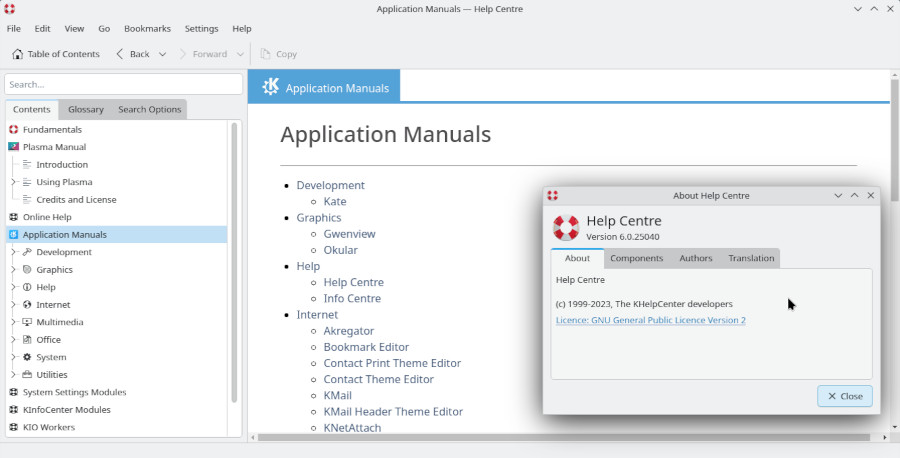Click the KDE logo in page header
Image resolution: width=900 pixels, height=458 pixels.
click(270, 87)
